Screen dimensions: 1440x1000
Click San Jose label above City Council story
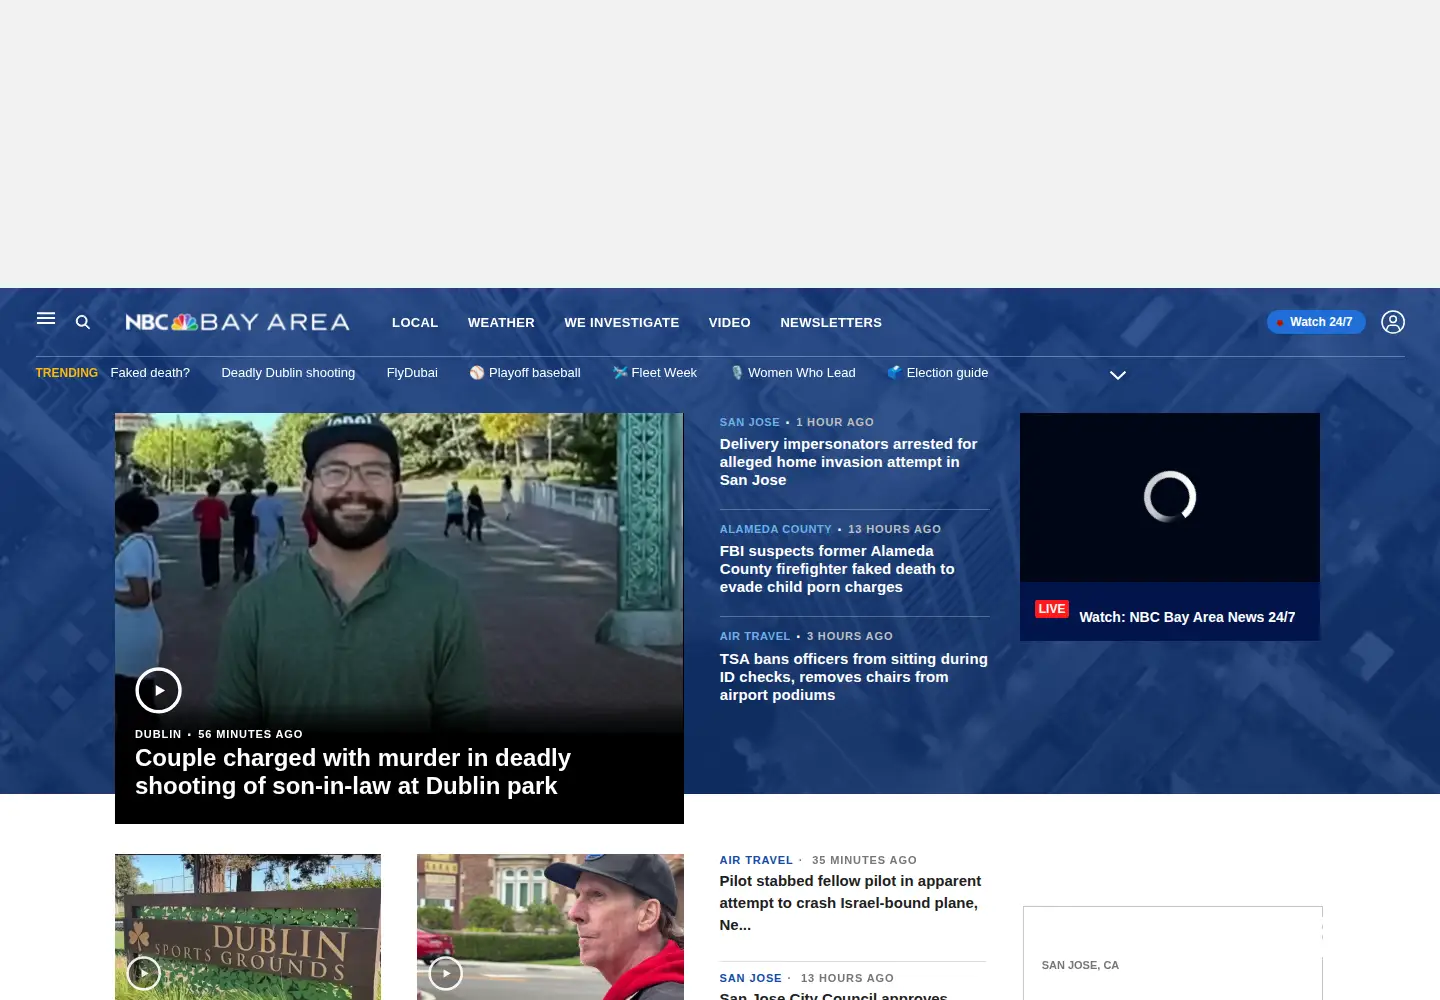tap(751, 978)
